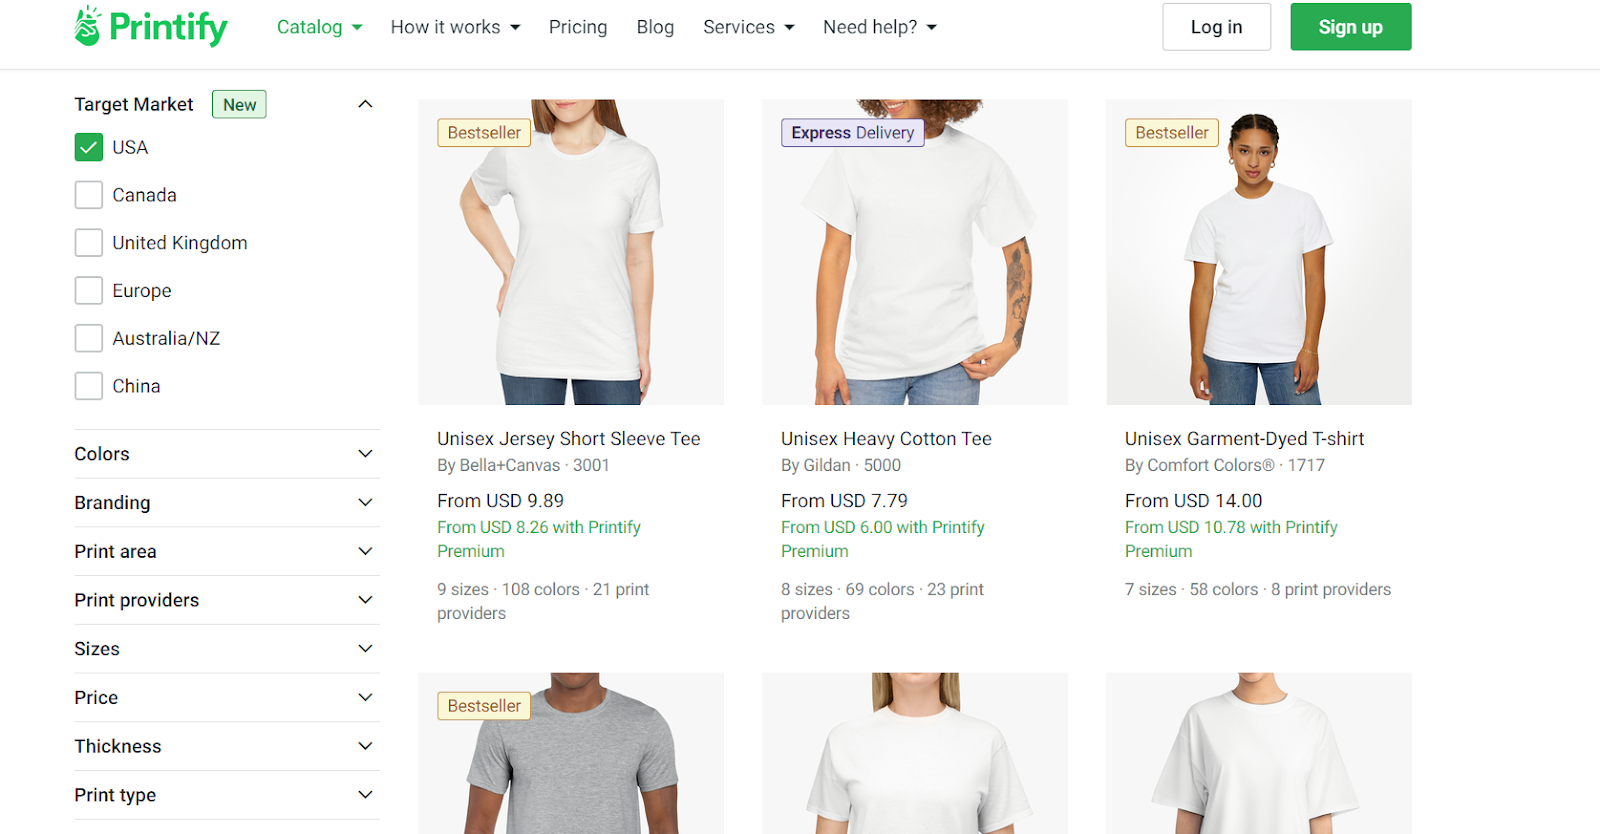Viewport: 1600px width, 834px height.
Task: Click the Unisex Jersey Short Sleeve Tee title
Action: click(x=568, y=438)
